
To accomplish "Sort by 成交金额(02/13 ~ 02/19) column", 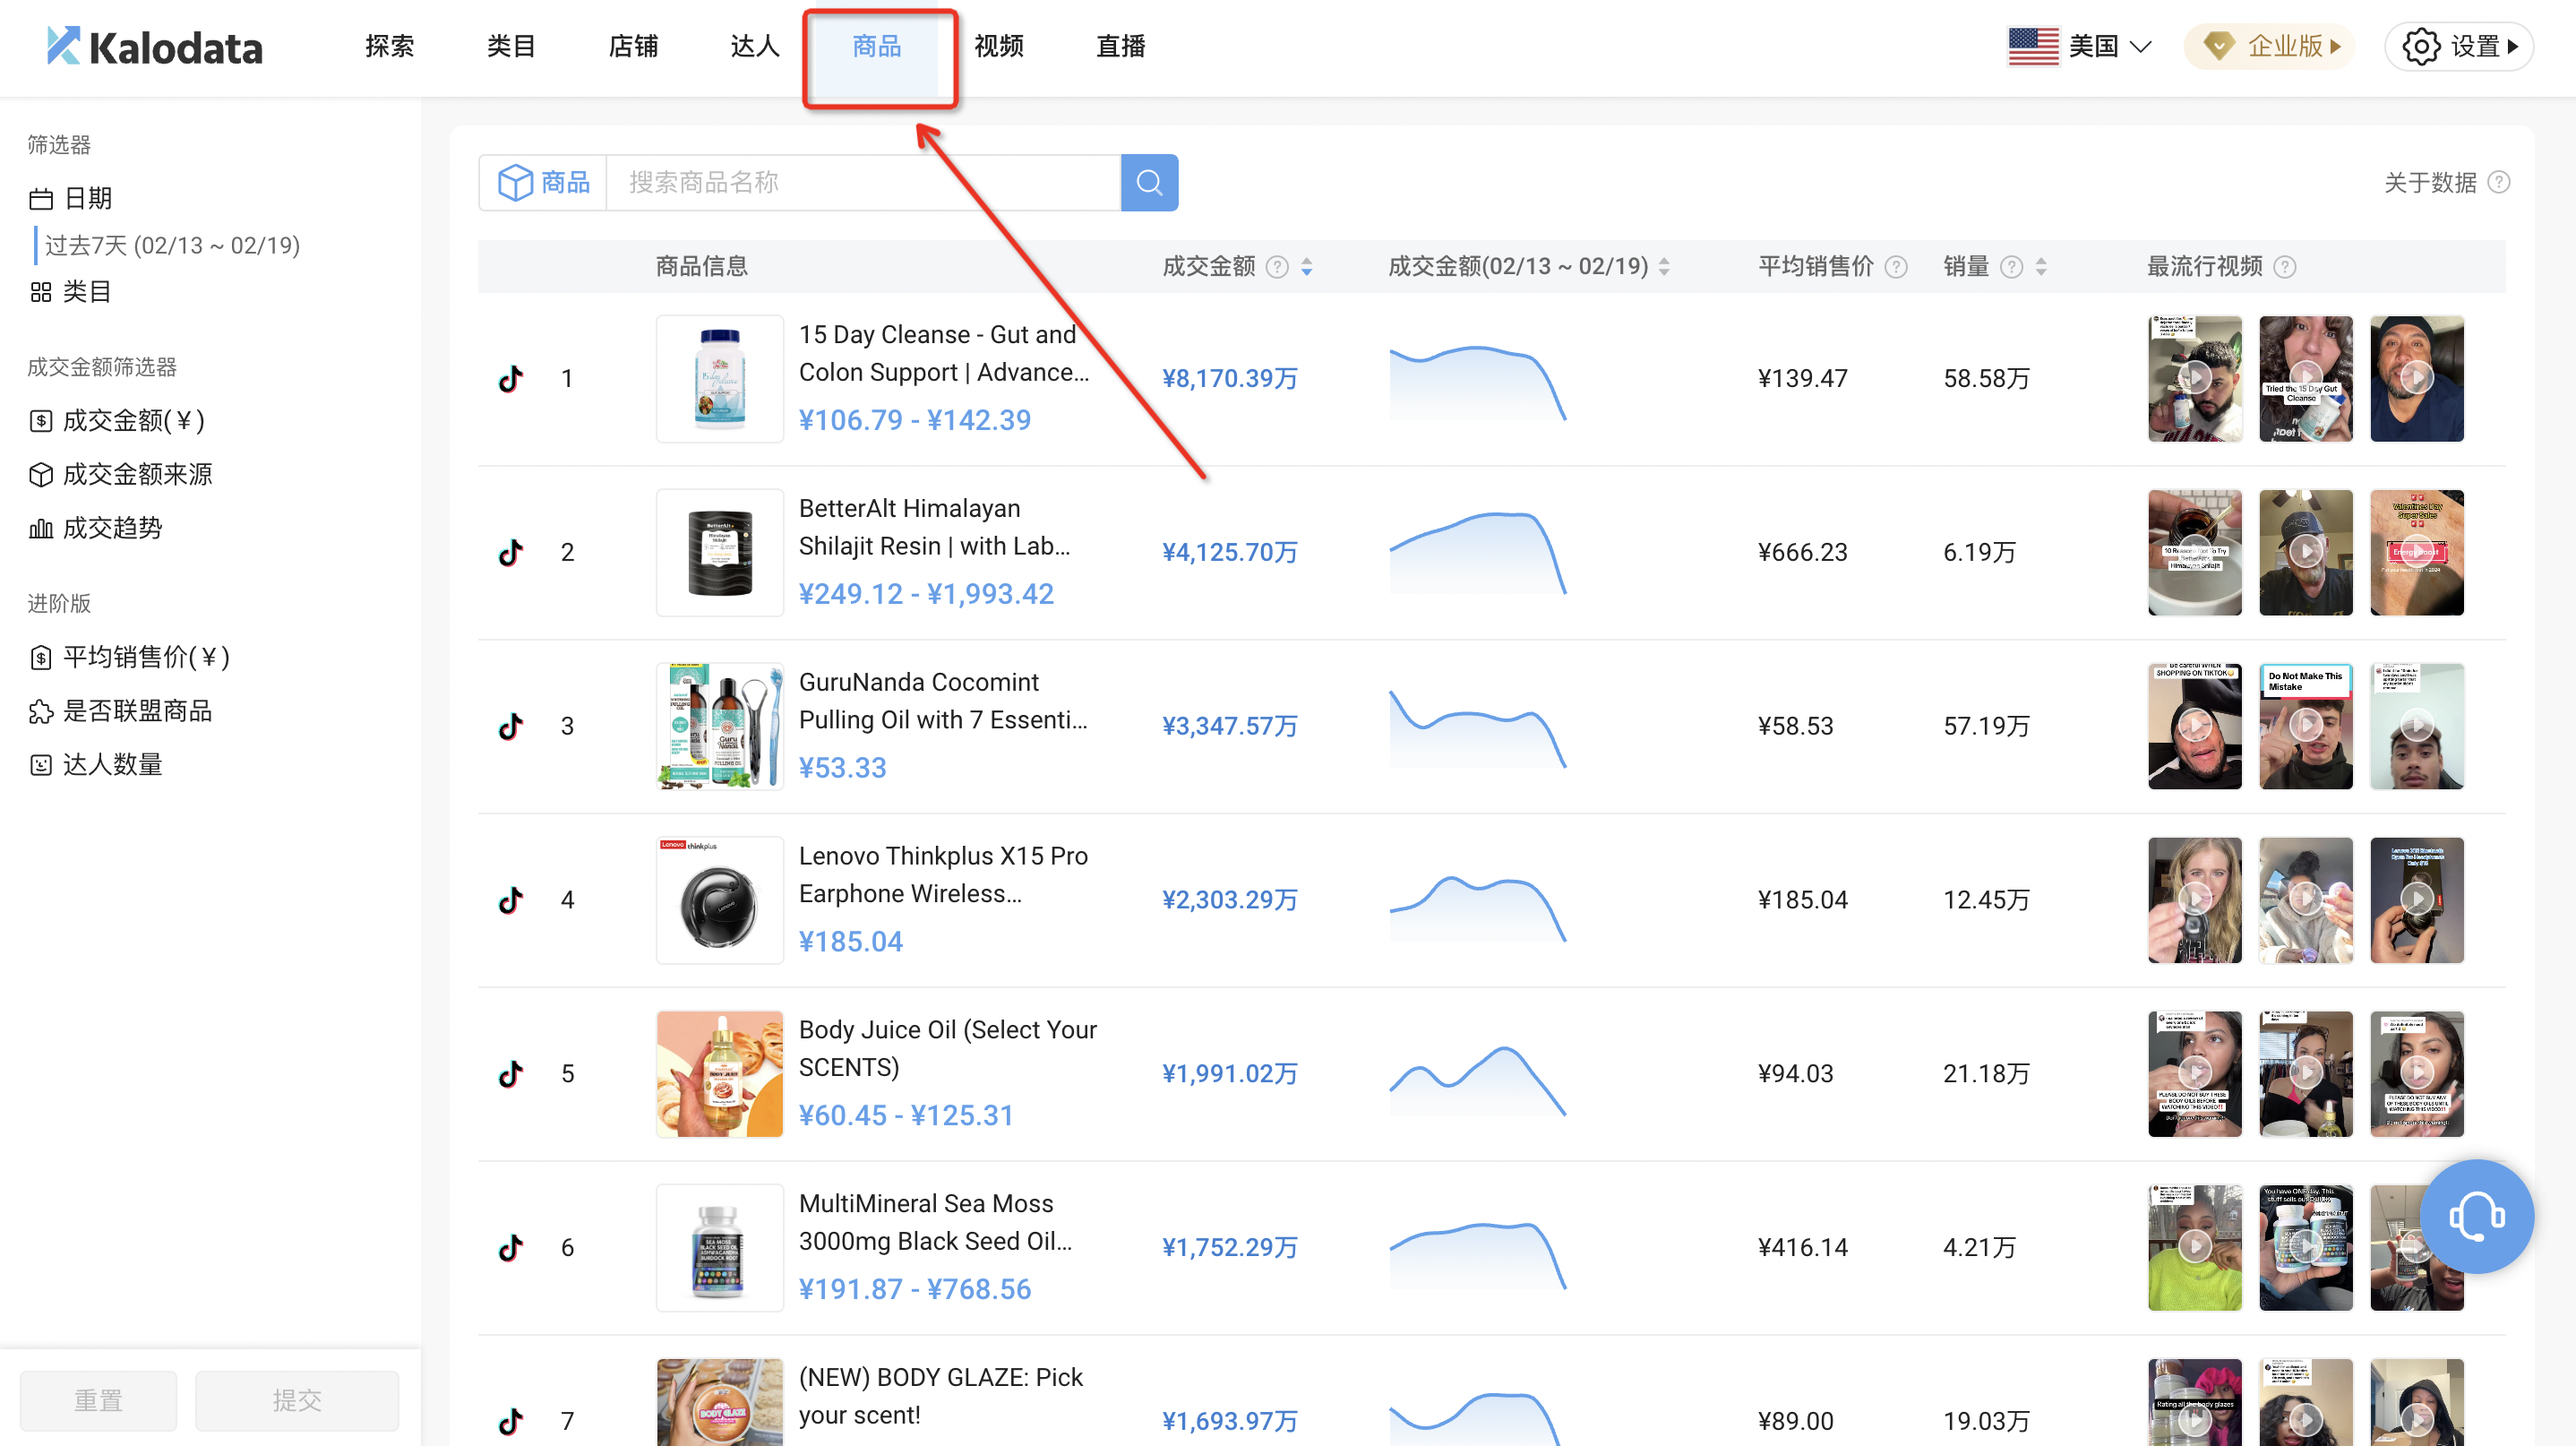I will click(x=1663, y=266).
